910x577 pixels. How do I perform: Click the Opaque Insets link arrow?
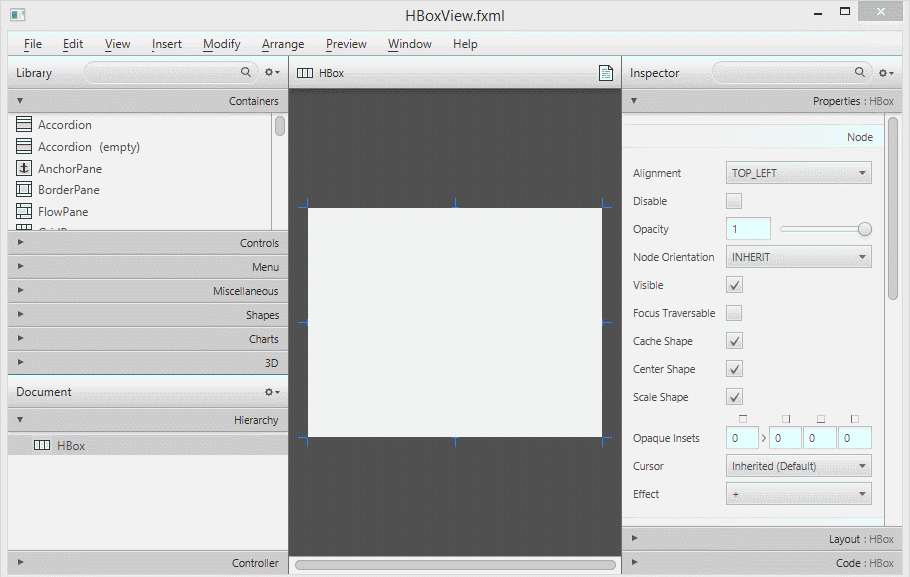tap(764, 438)
